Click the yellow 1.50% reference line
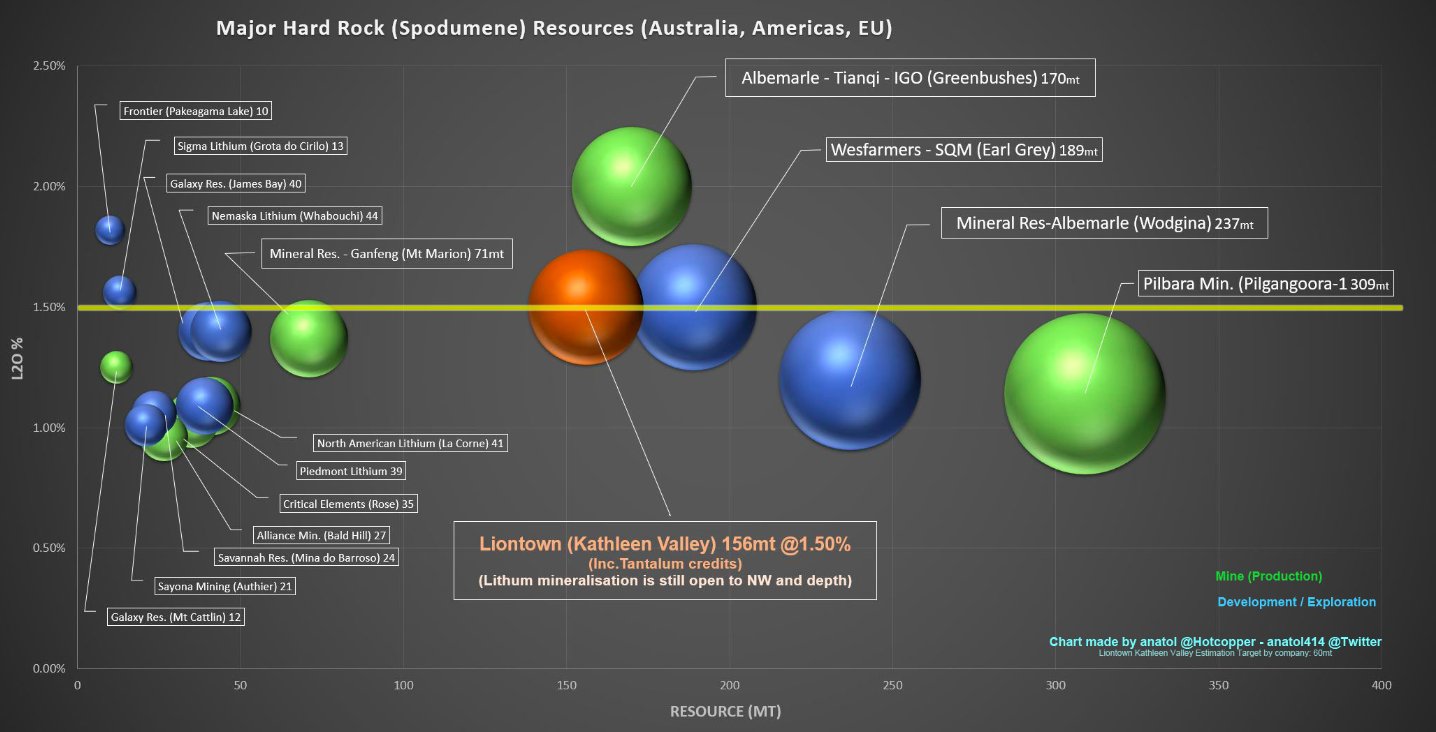1436x732 pixels. coord(740,307)
